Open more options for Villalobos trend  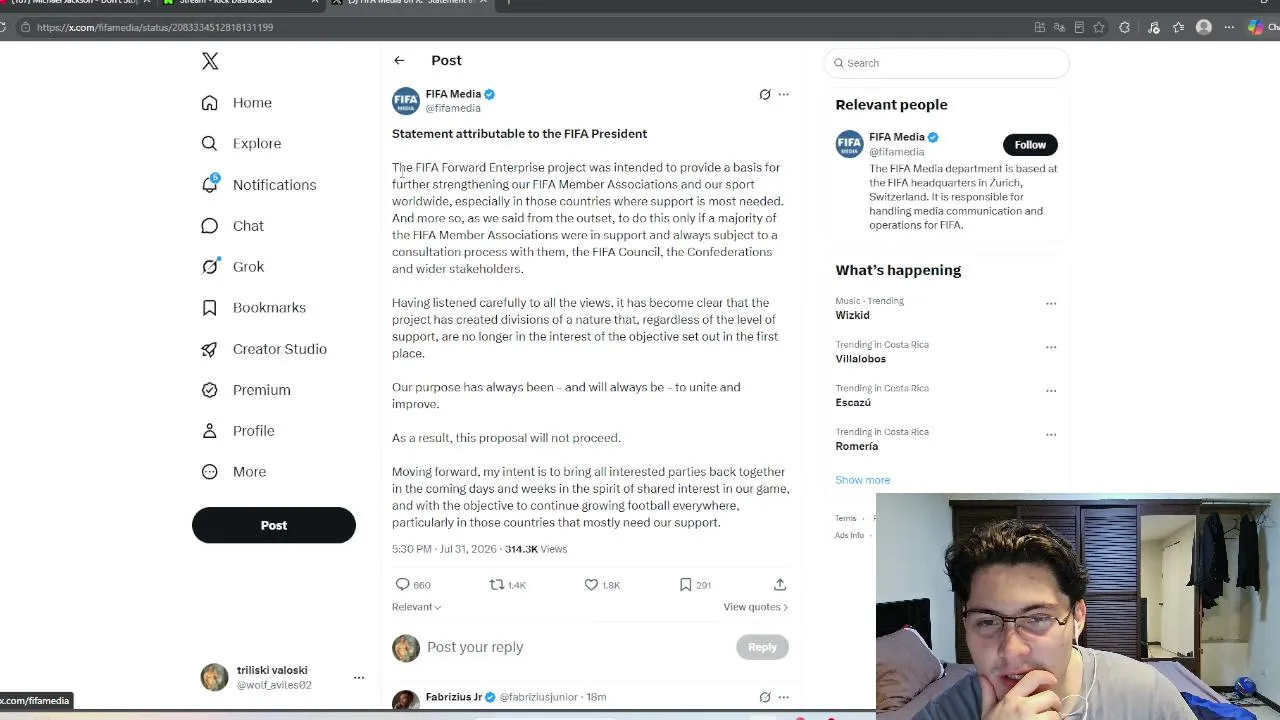coord(1051,347)
